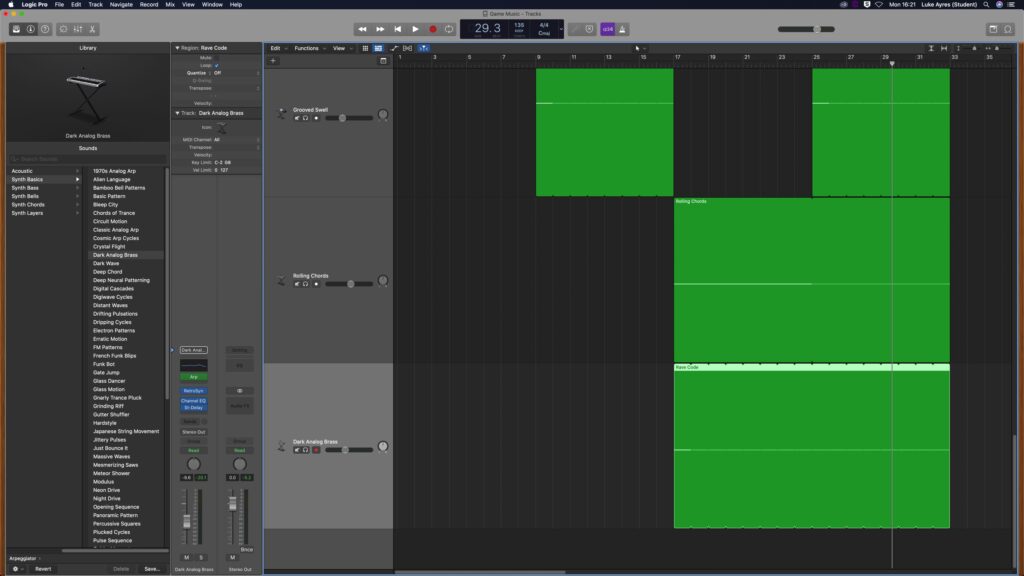Open the Window menu

212,5
